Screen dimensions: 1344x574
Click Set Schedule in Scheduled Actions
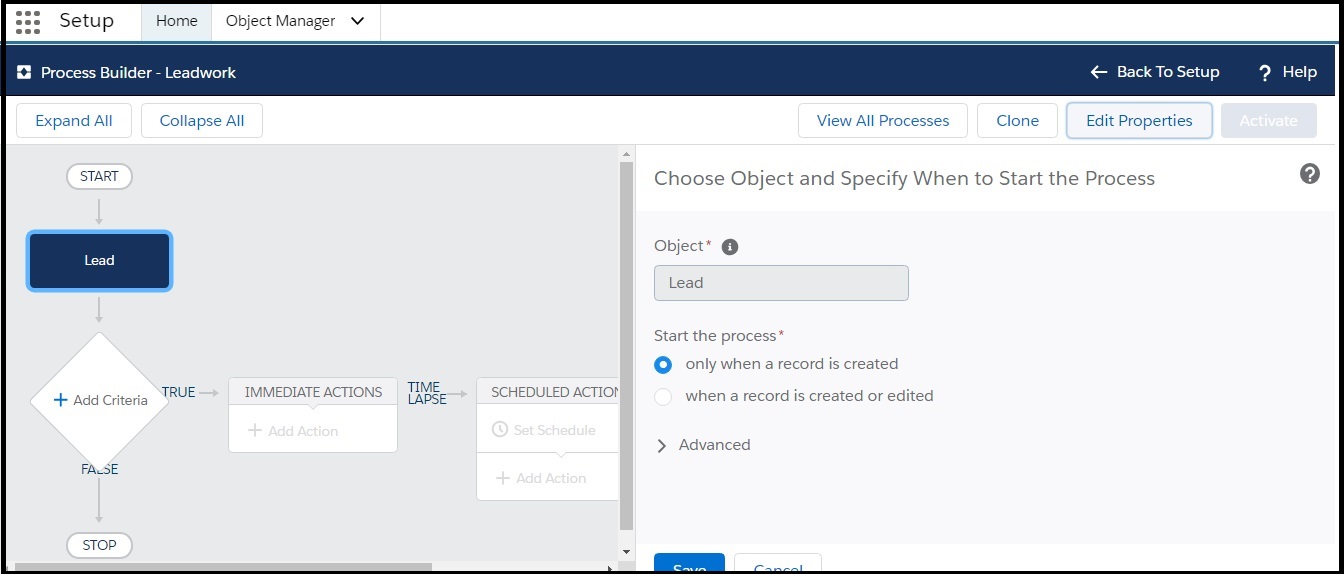tap(544, 430)
